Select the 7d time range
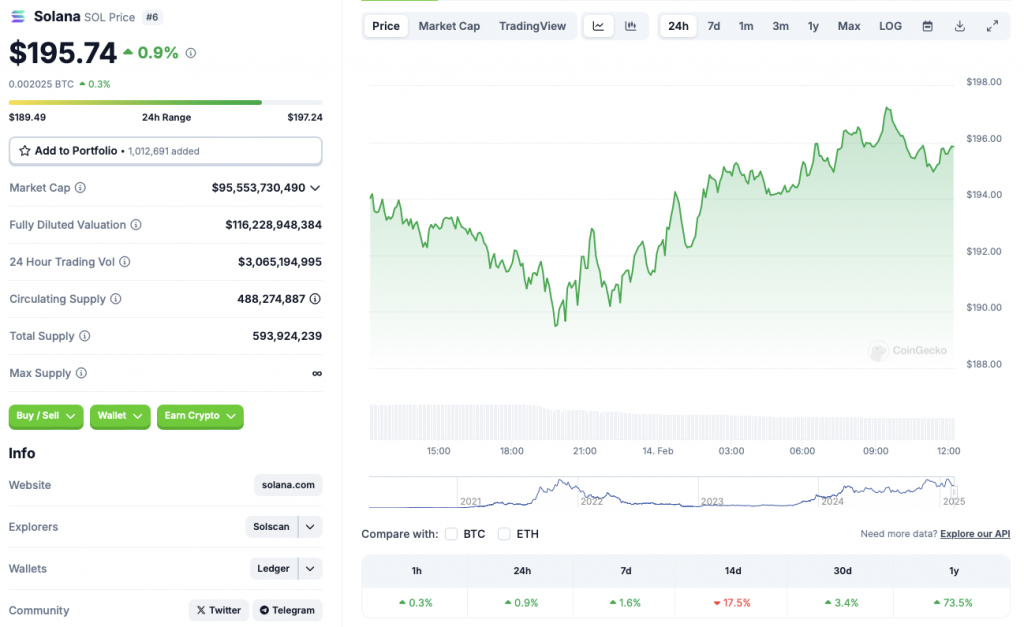The width and height of the screenshot is (1024, 627). tap(714, 26)
